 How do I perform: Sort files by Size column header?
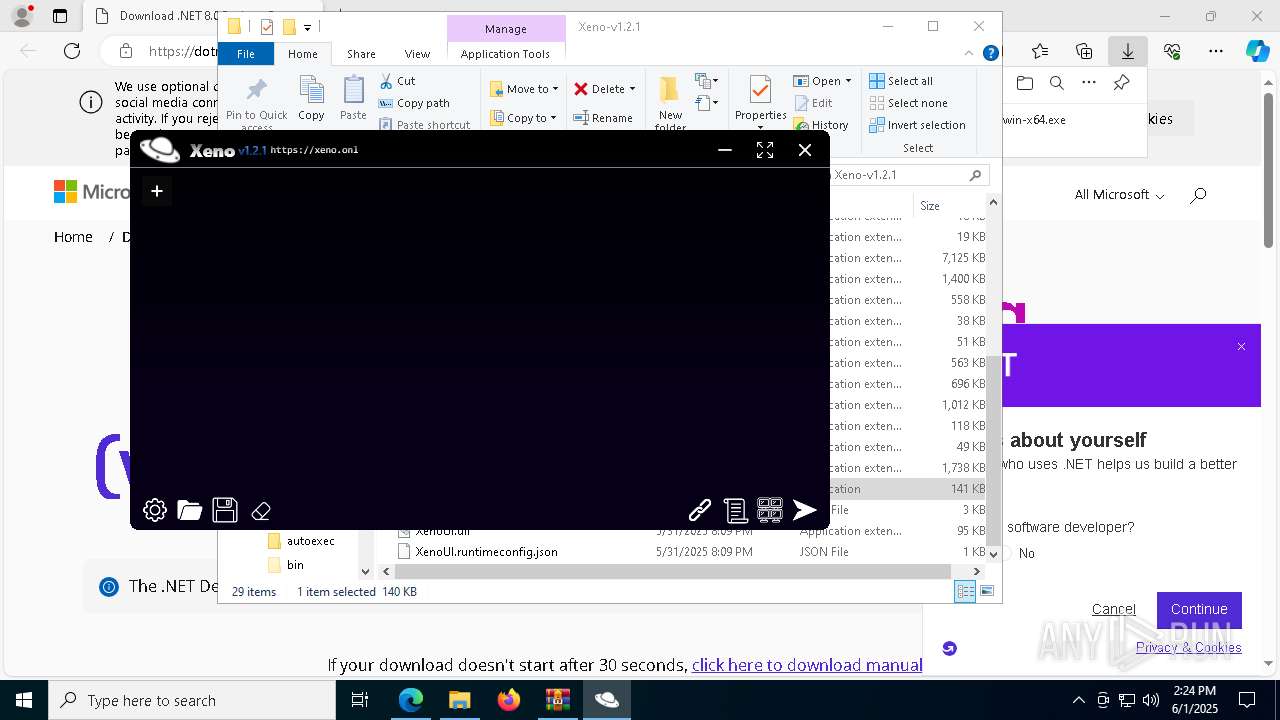click(x=930, y=206)
